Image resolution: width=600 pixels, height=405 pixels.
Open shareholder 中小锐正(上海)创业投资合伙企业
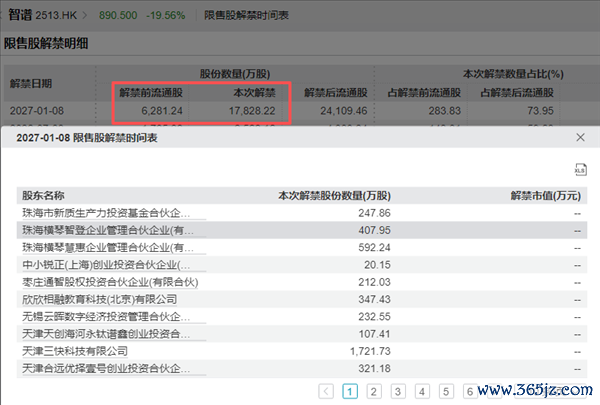(x=106, y=265)
